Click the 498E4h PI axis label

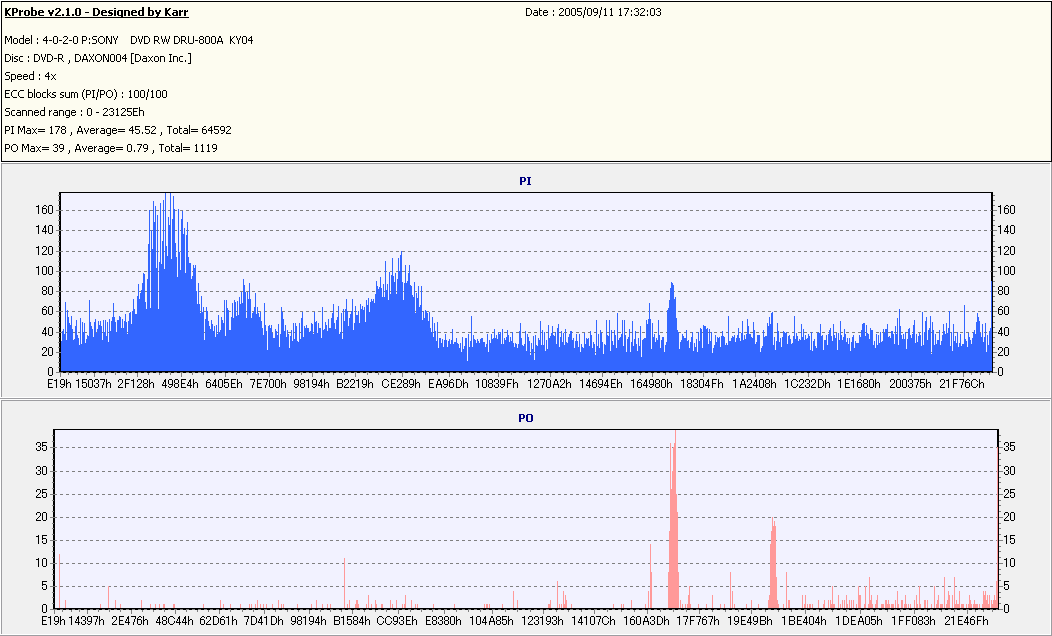click(180, 384)
